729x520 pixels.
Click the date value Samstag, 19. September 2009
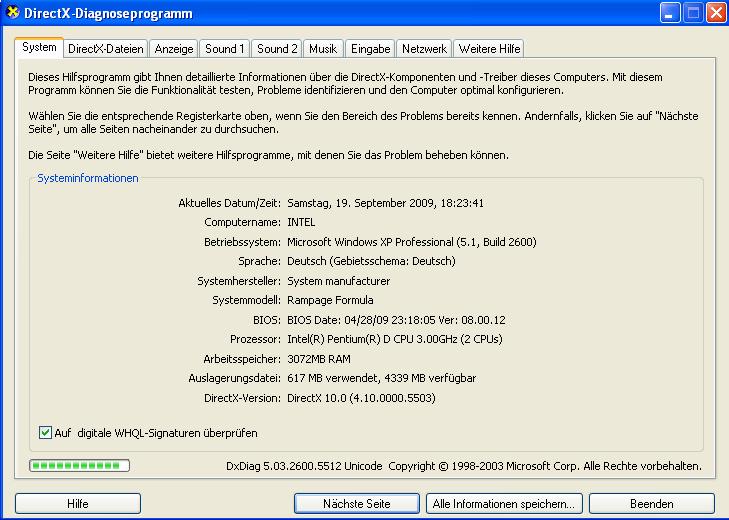click(385, 203)
